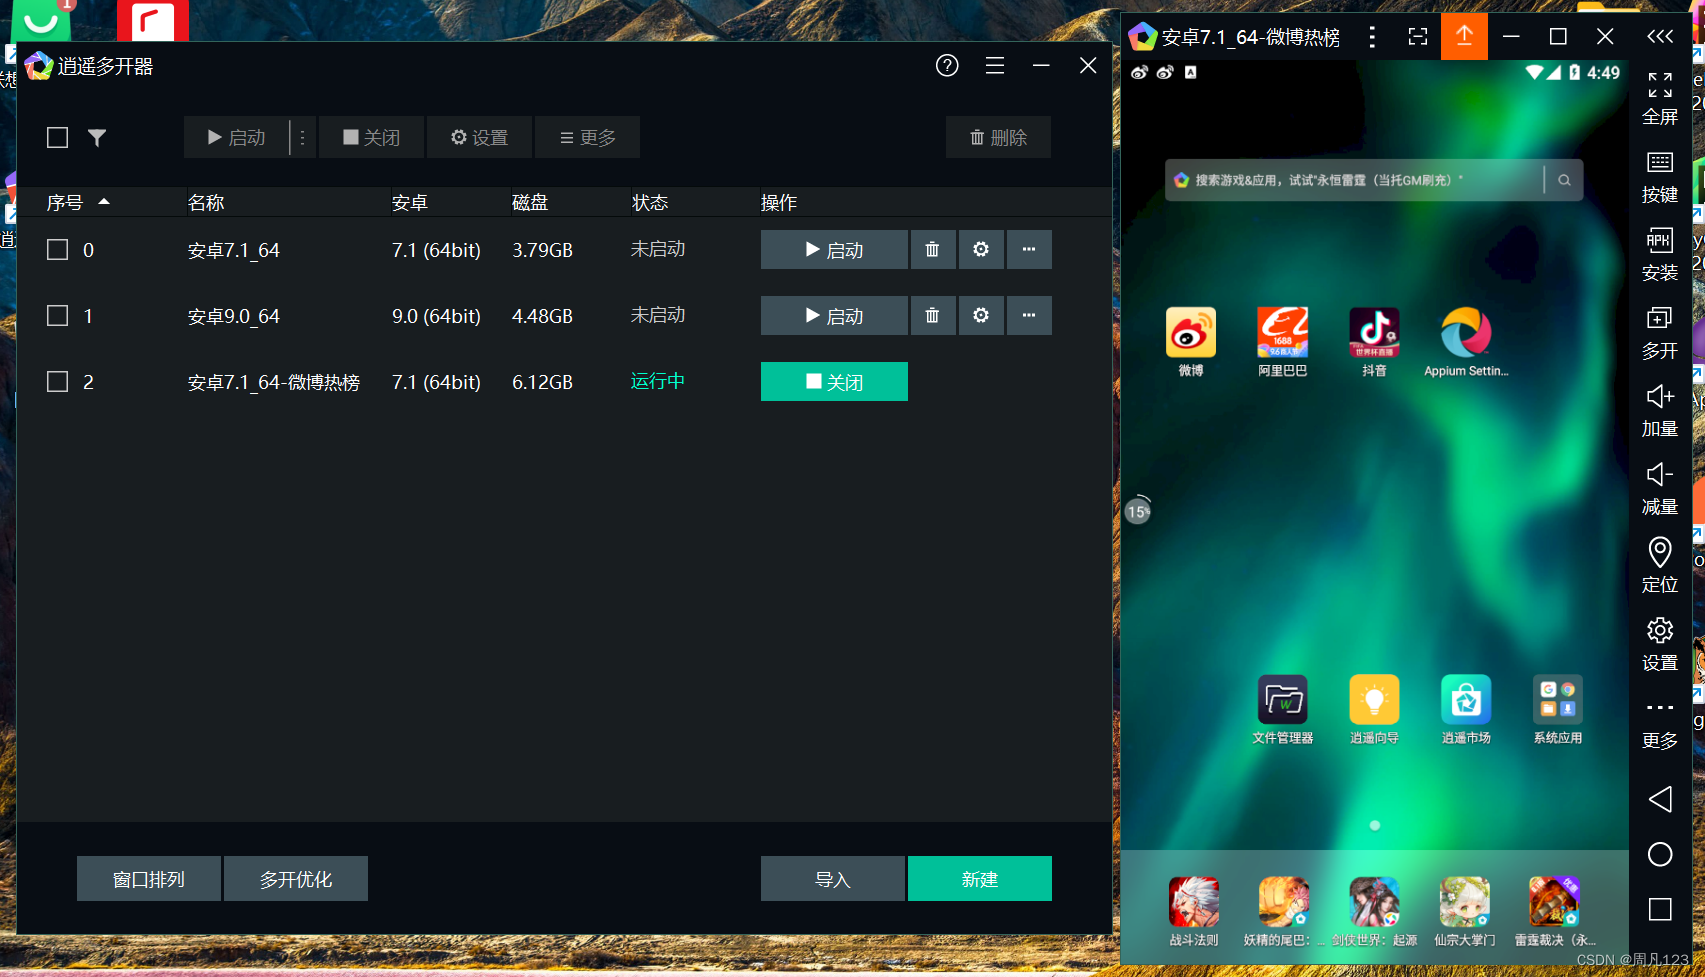The width and height of the screenshot is (1705, 977).
Task: Click 全屏 fullscreen in emulator sidebar
Action: [1660, 99]
